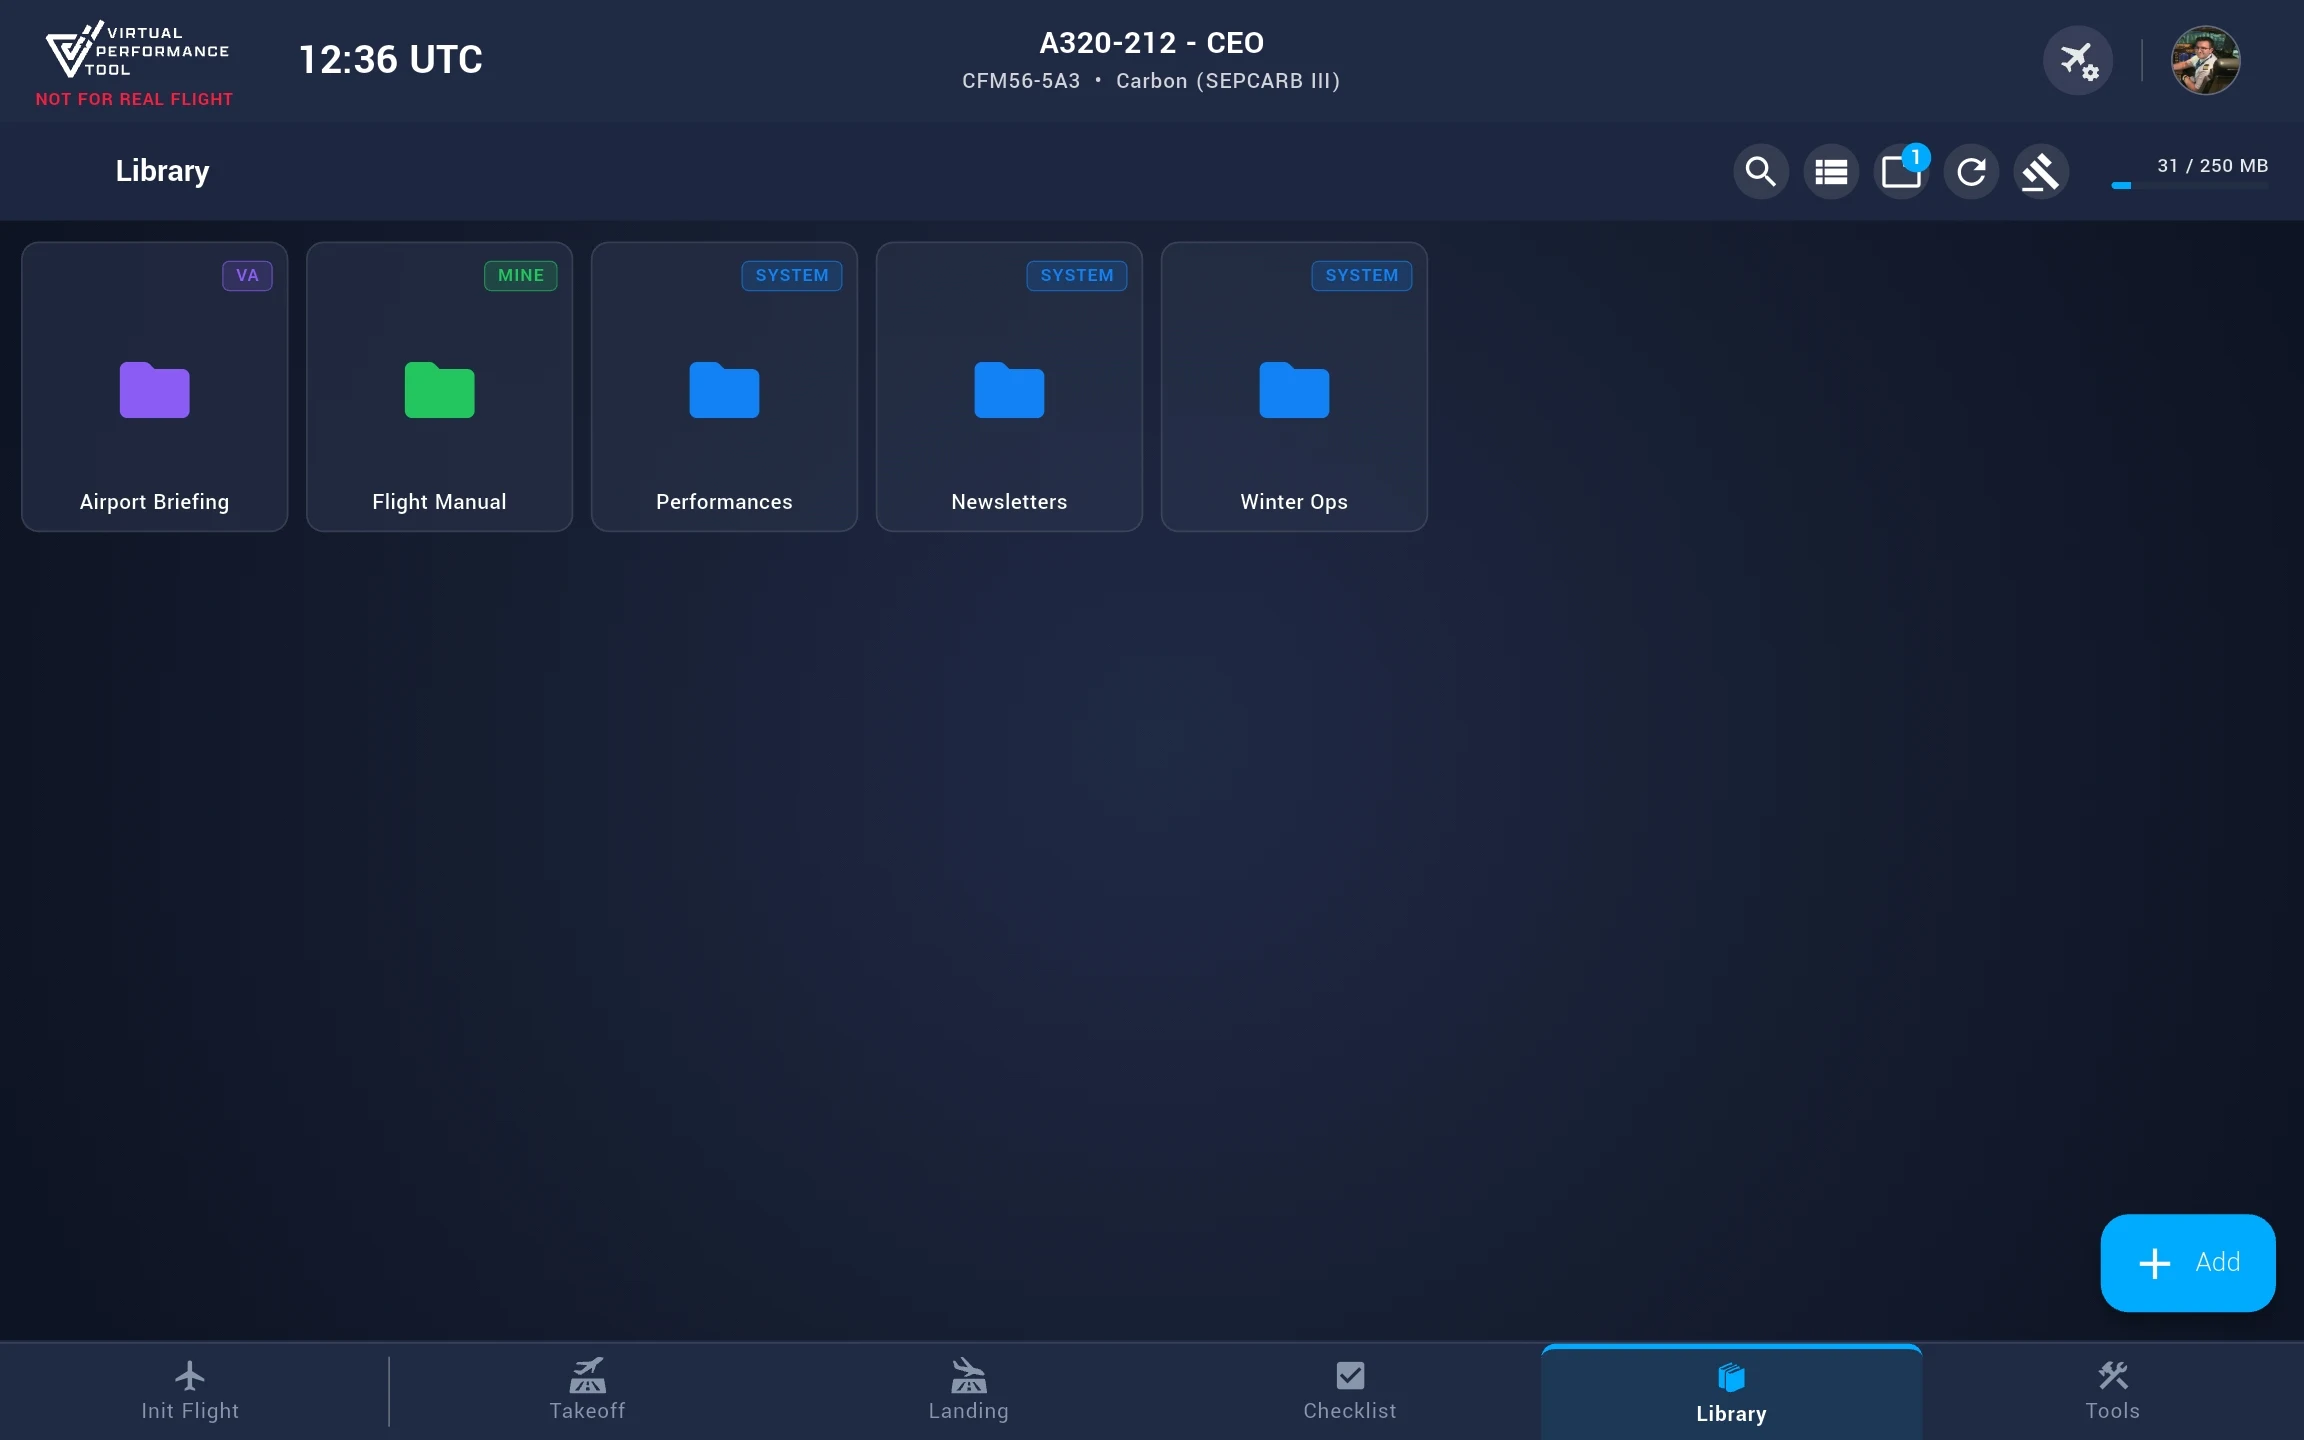Click the Newsletters label
2304x1440 pixels.
[1009, 502]
